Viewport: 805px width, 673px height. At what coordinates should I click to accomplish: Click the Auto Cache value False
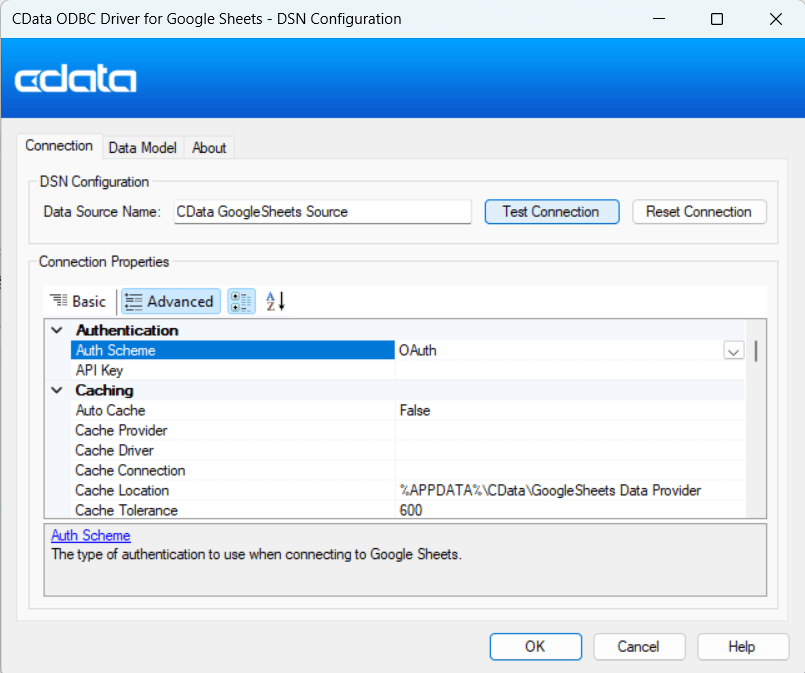414,410
